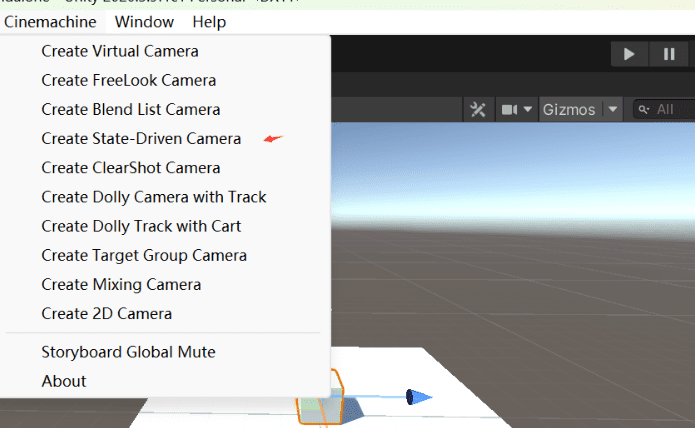
Task: Select Create Target Group Camera
Action: [144, 255]
